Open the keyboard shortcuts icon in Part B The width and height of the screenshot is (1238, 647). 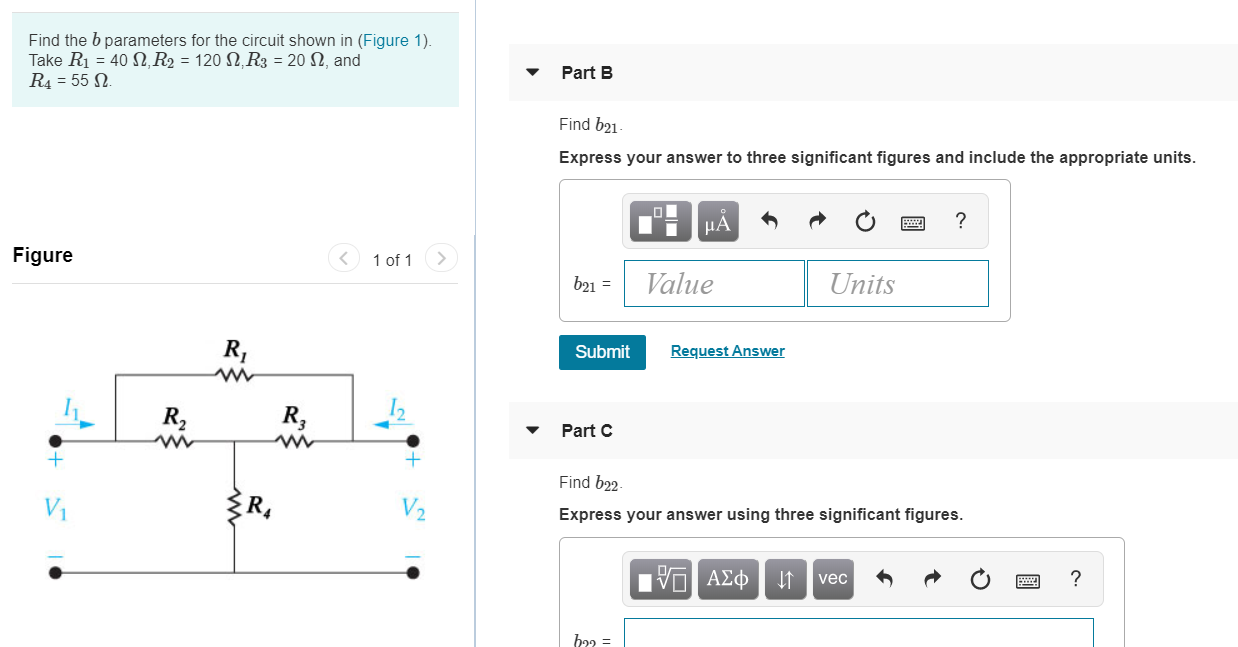[912, 221]
